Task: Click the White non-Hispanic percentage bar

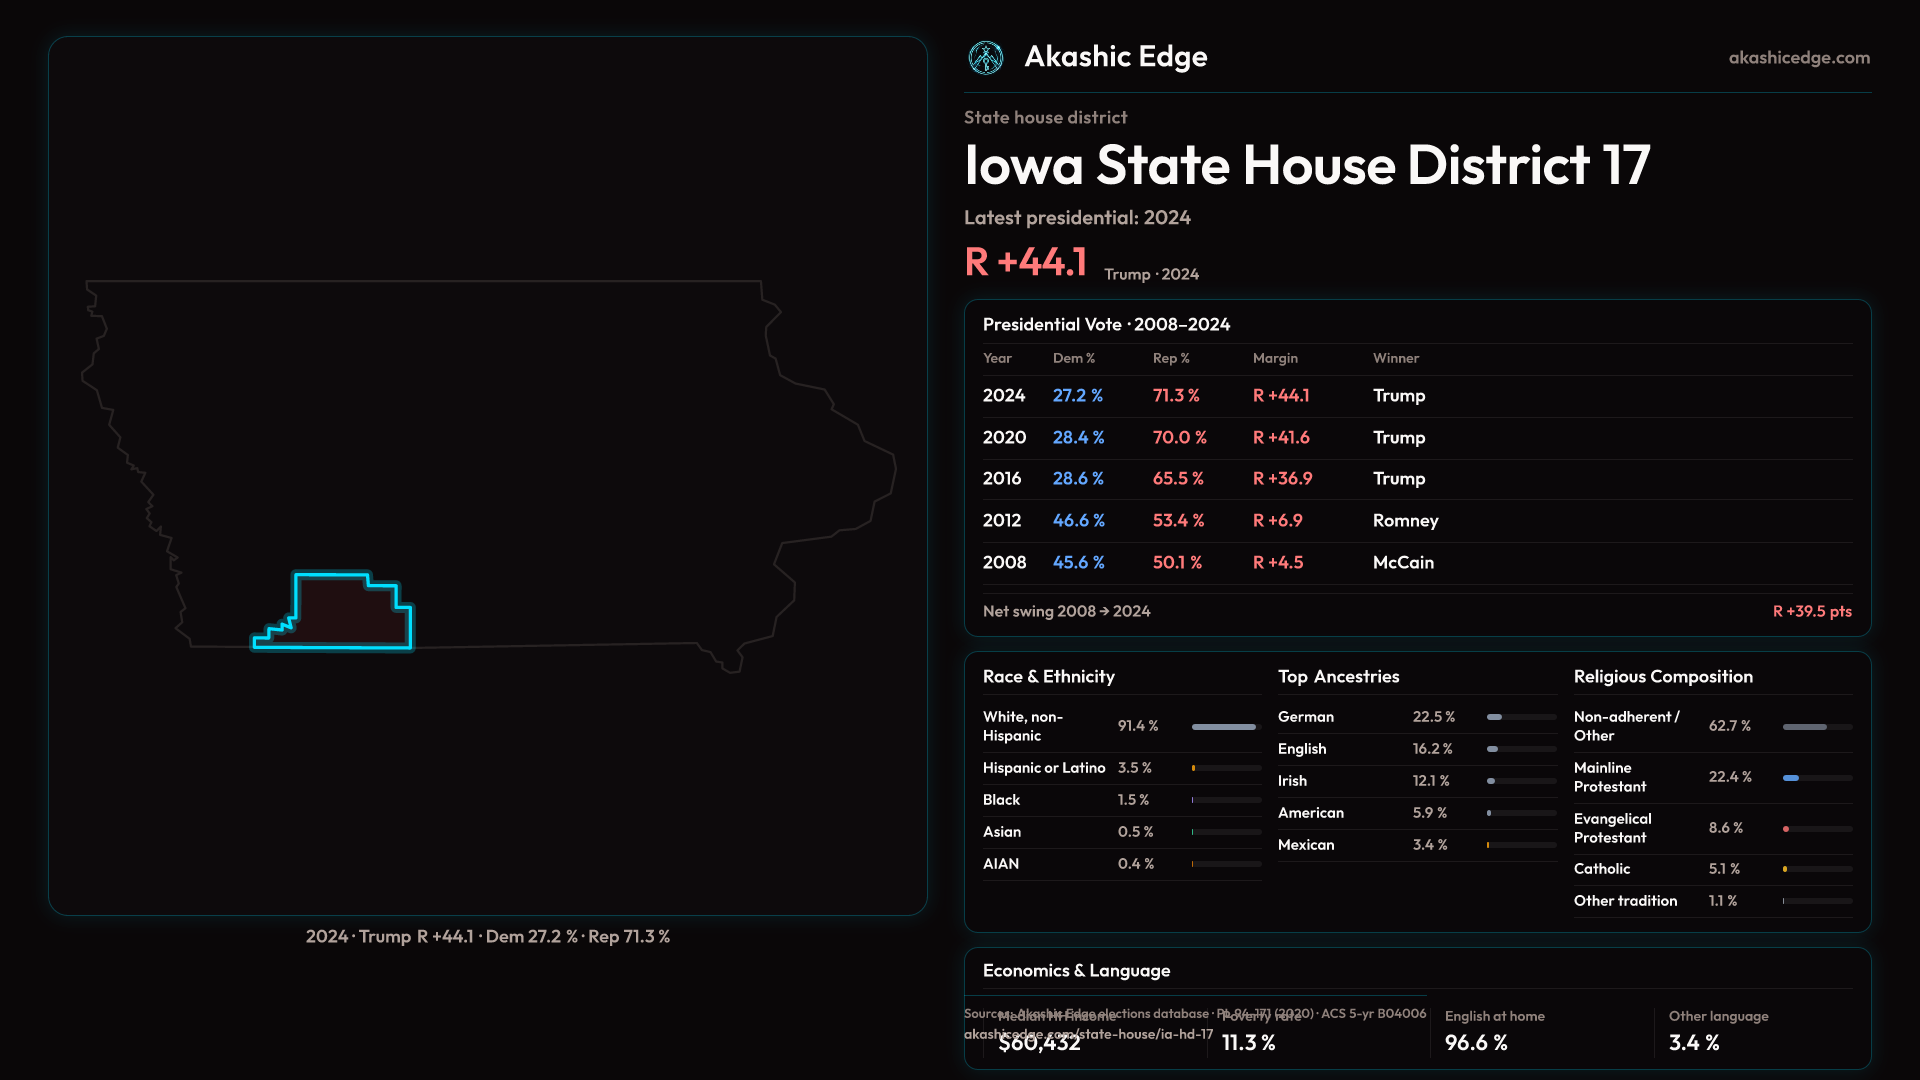Action: click(1224, 727)
